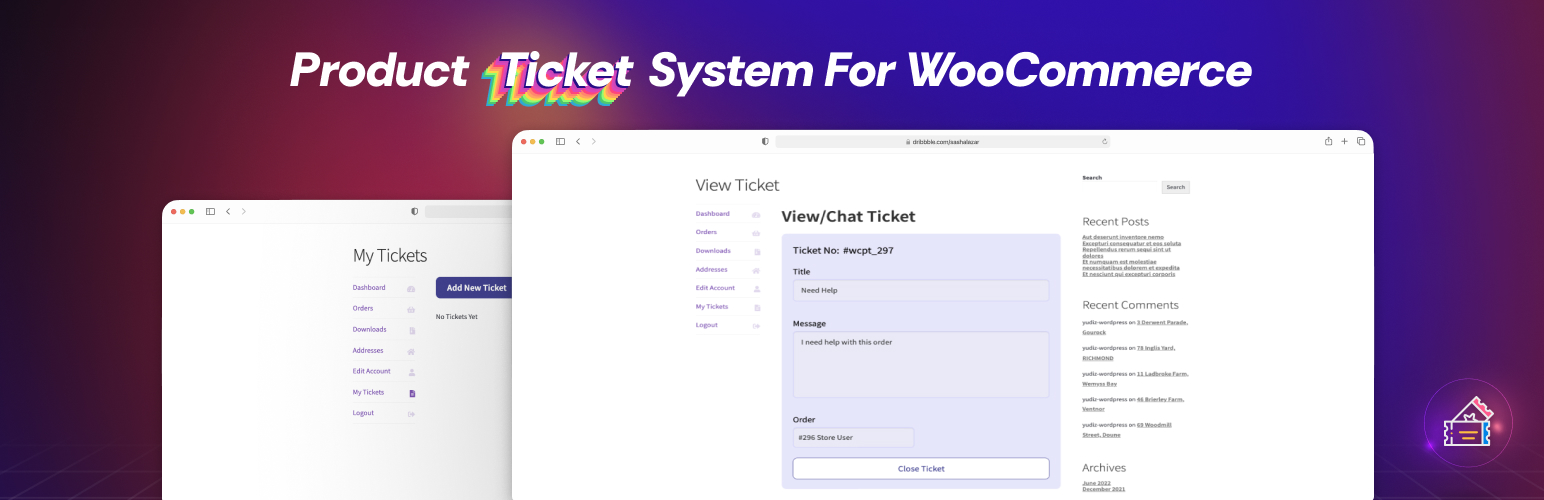
Task: Open recent post Excepturi consequatur et eos soluta
Action: (1132, 243)
